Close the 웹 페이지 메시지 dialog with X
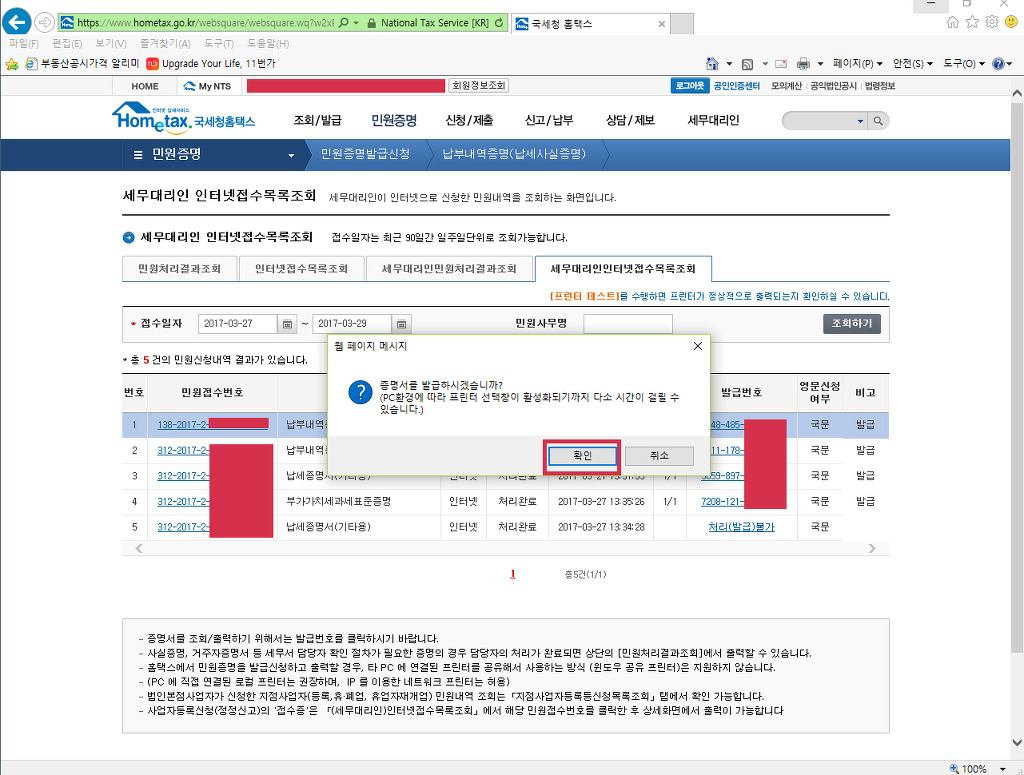 697,346
